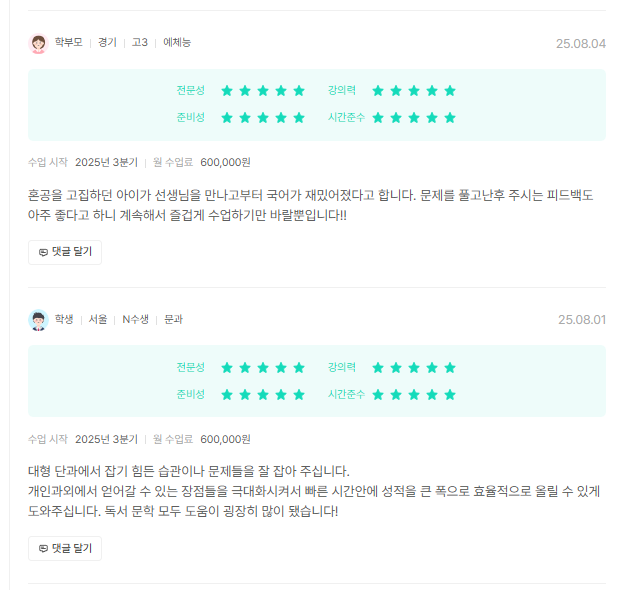
Task: Click the 25.08.01 review date
Action: click(x=581, y=320)
